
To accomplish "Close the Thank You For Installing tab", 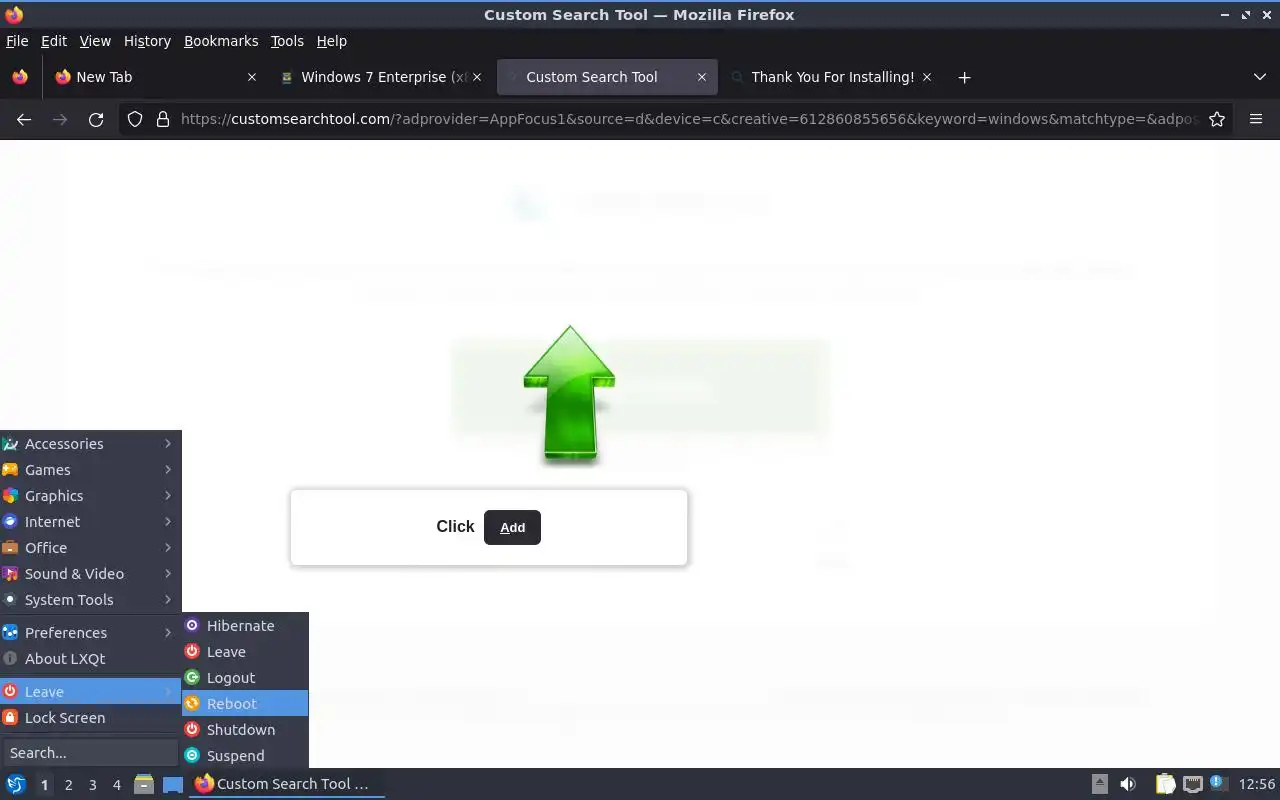I will (927, 77).
